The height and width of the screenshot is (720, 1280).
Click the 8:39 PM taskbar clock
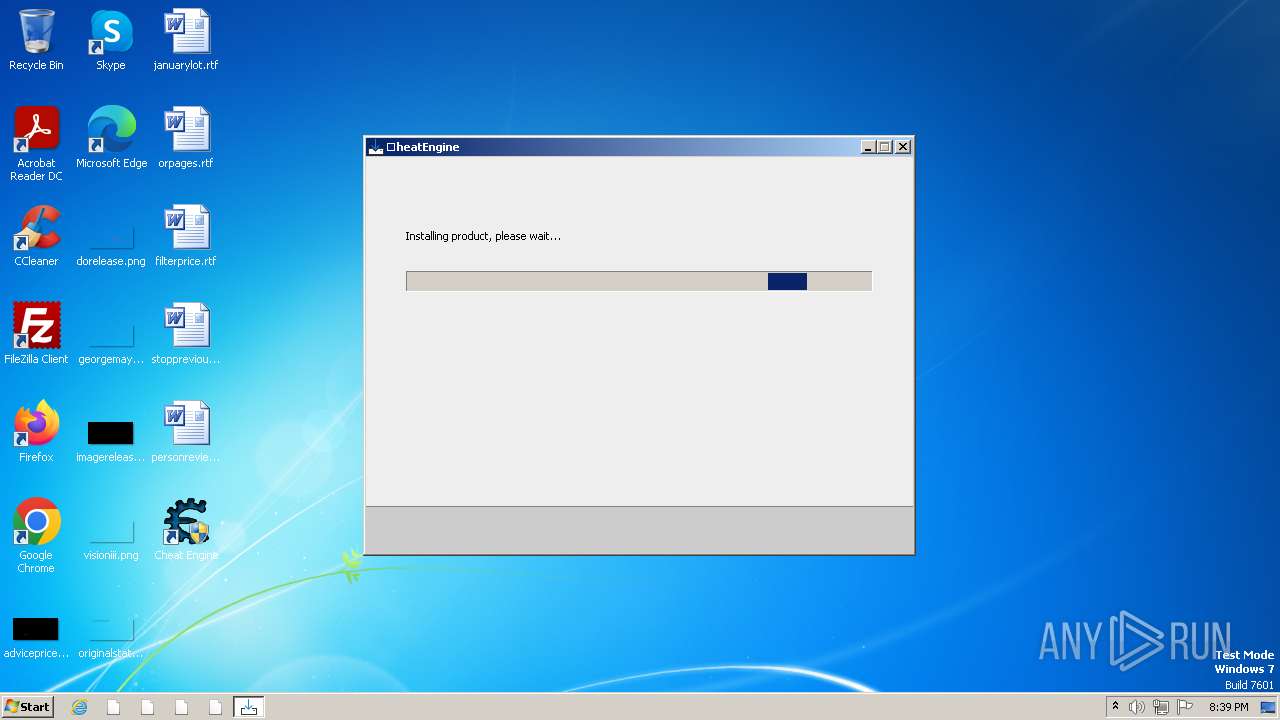(x=1228, y=707)
